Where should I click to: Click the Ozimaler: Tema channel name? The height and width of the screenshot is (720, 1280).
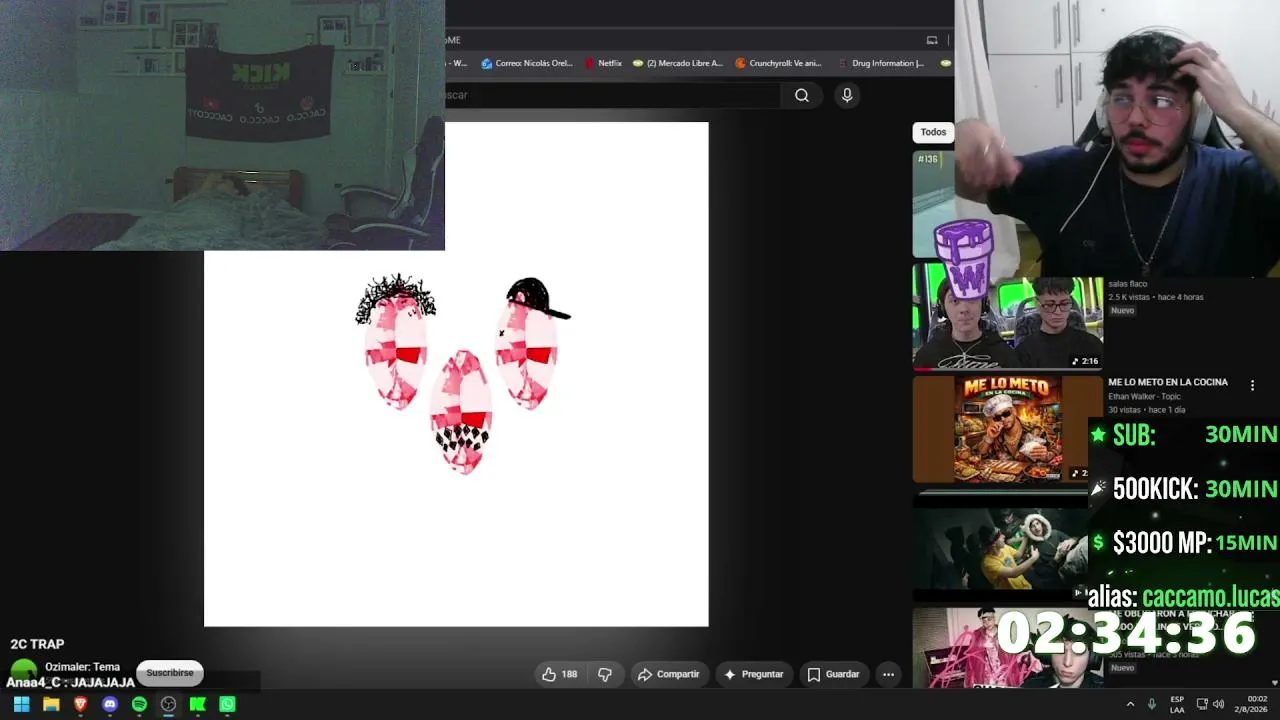tap(82, 666)
